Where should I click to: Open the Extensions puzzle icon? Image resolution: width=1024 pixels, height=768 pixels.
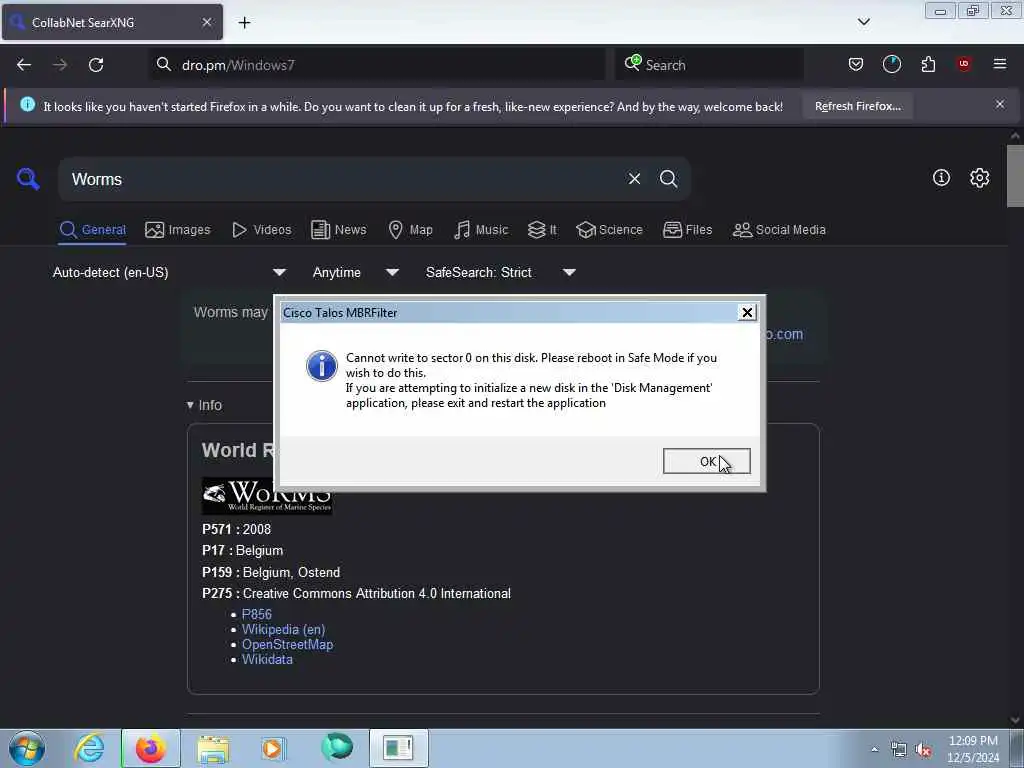(928, 64)
